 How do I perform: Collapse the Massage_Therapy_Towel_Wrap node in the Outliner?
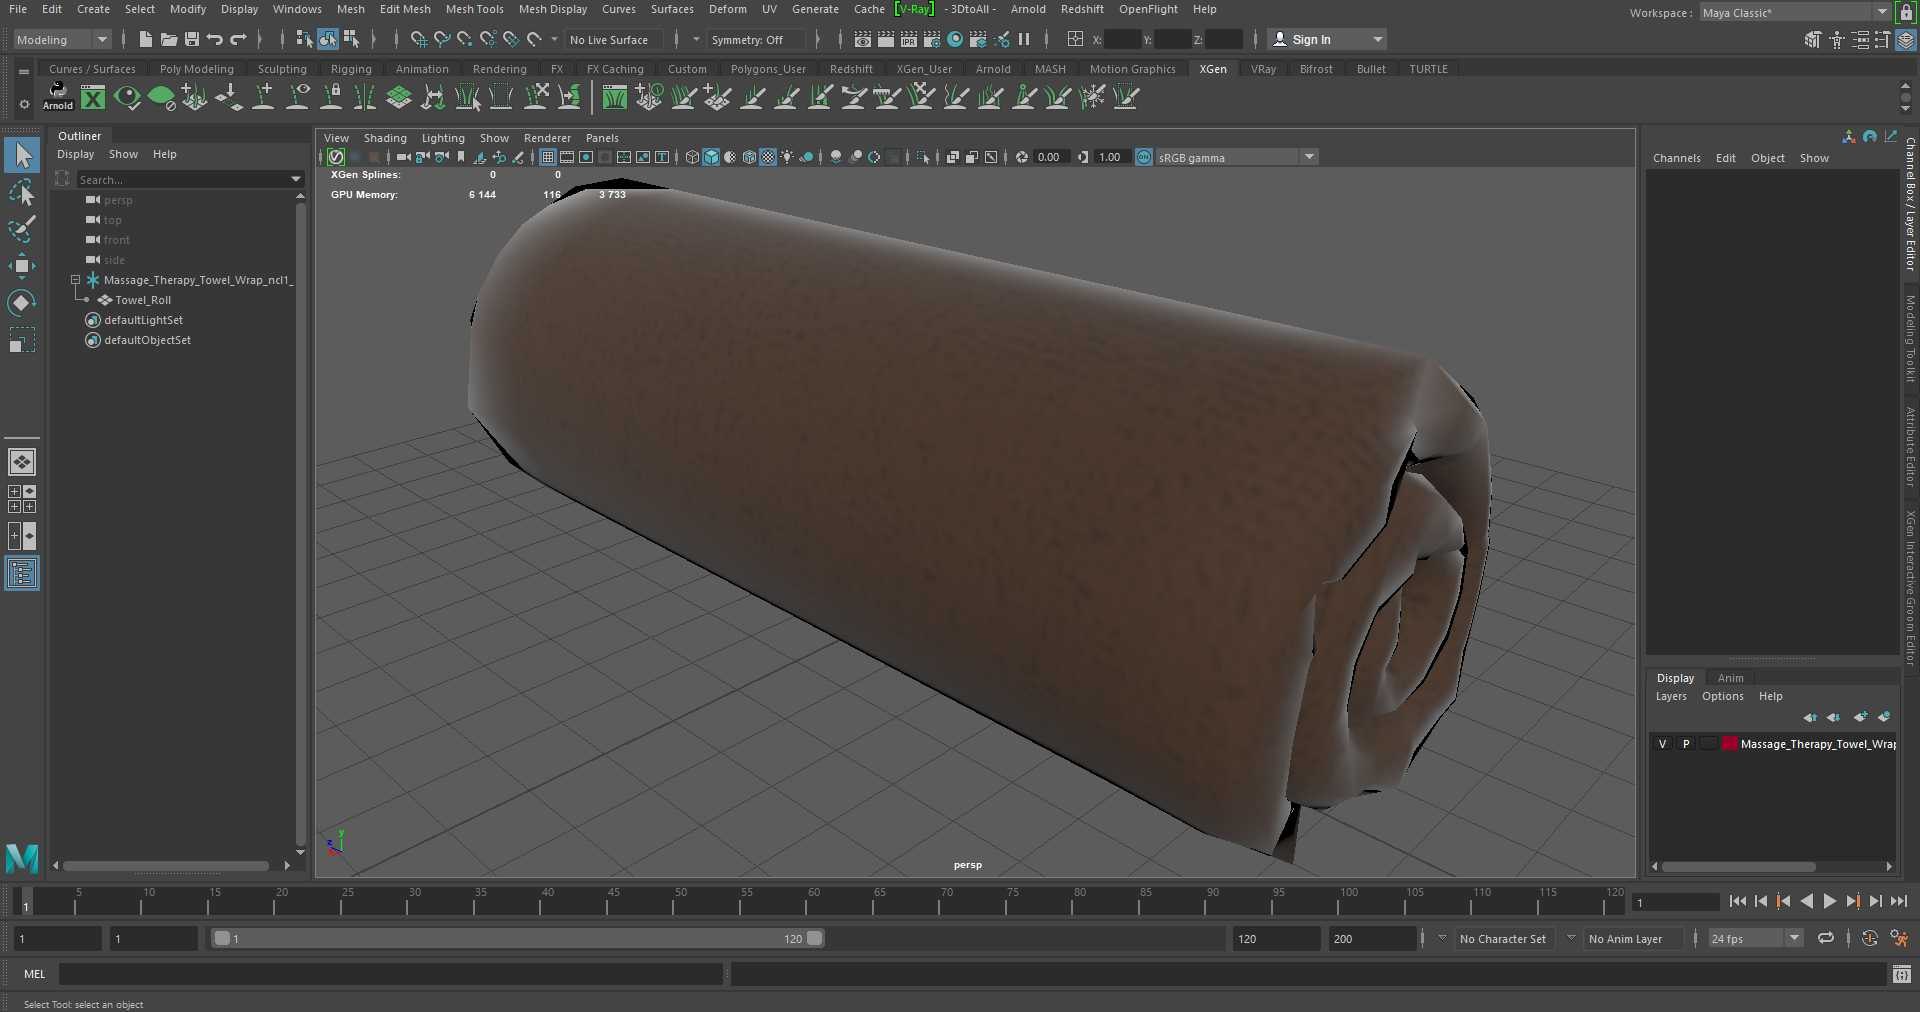point(75,280)
